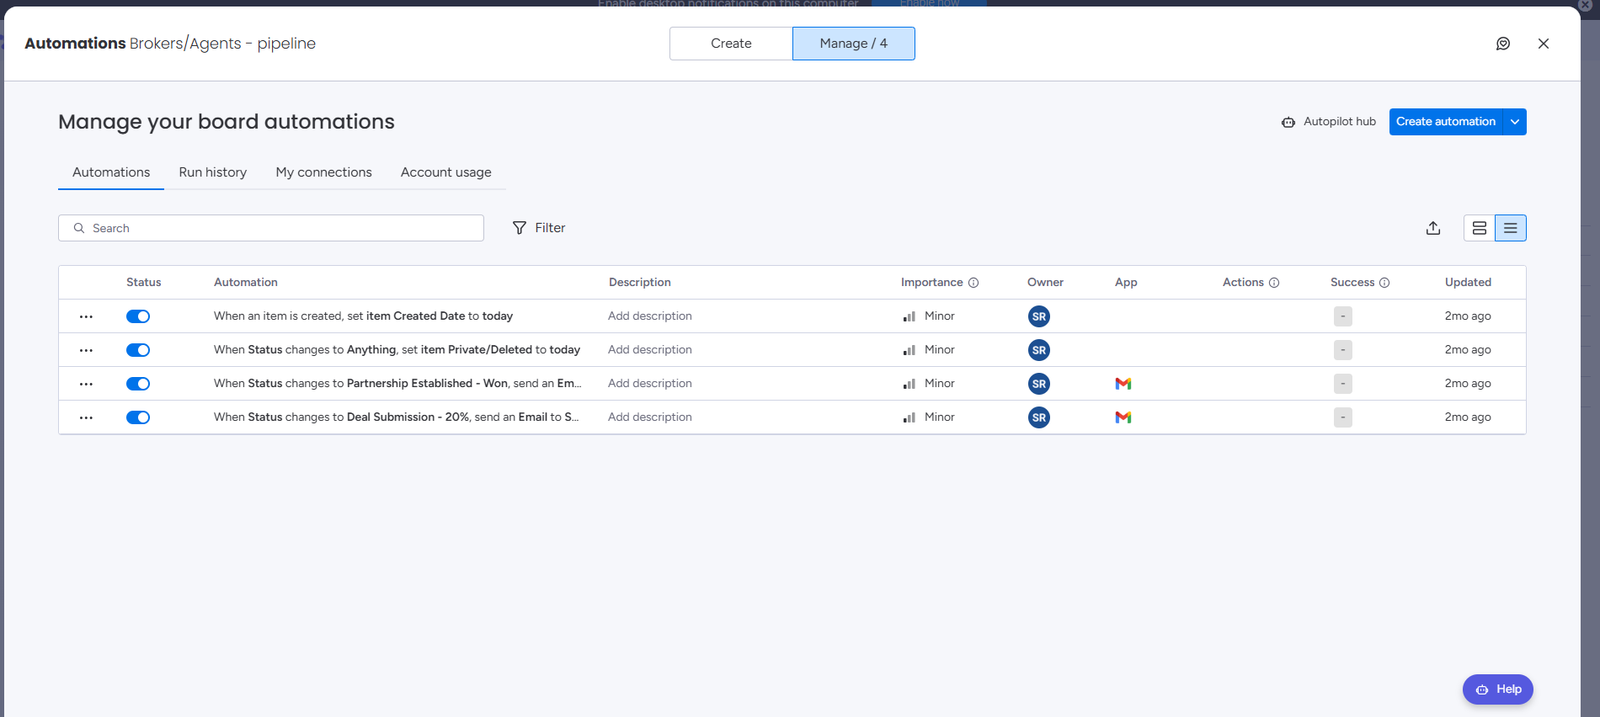Open the Run history tab
The width and height of the screenshot is (1600, 717).
(213, 172)
